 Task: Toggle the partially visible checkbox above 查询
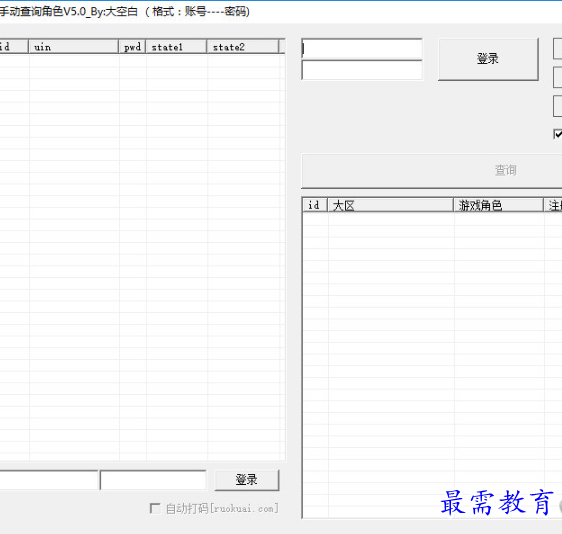click(558, 134)
